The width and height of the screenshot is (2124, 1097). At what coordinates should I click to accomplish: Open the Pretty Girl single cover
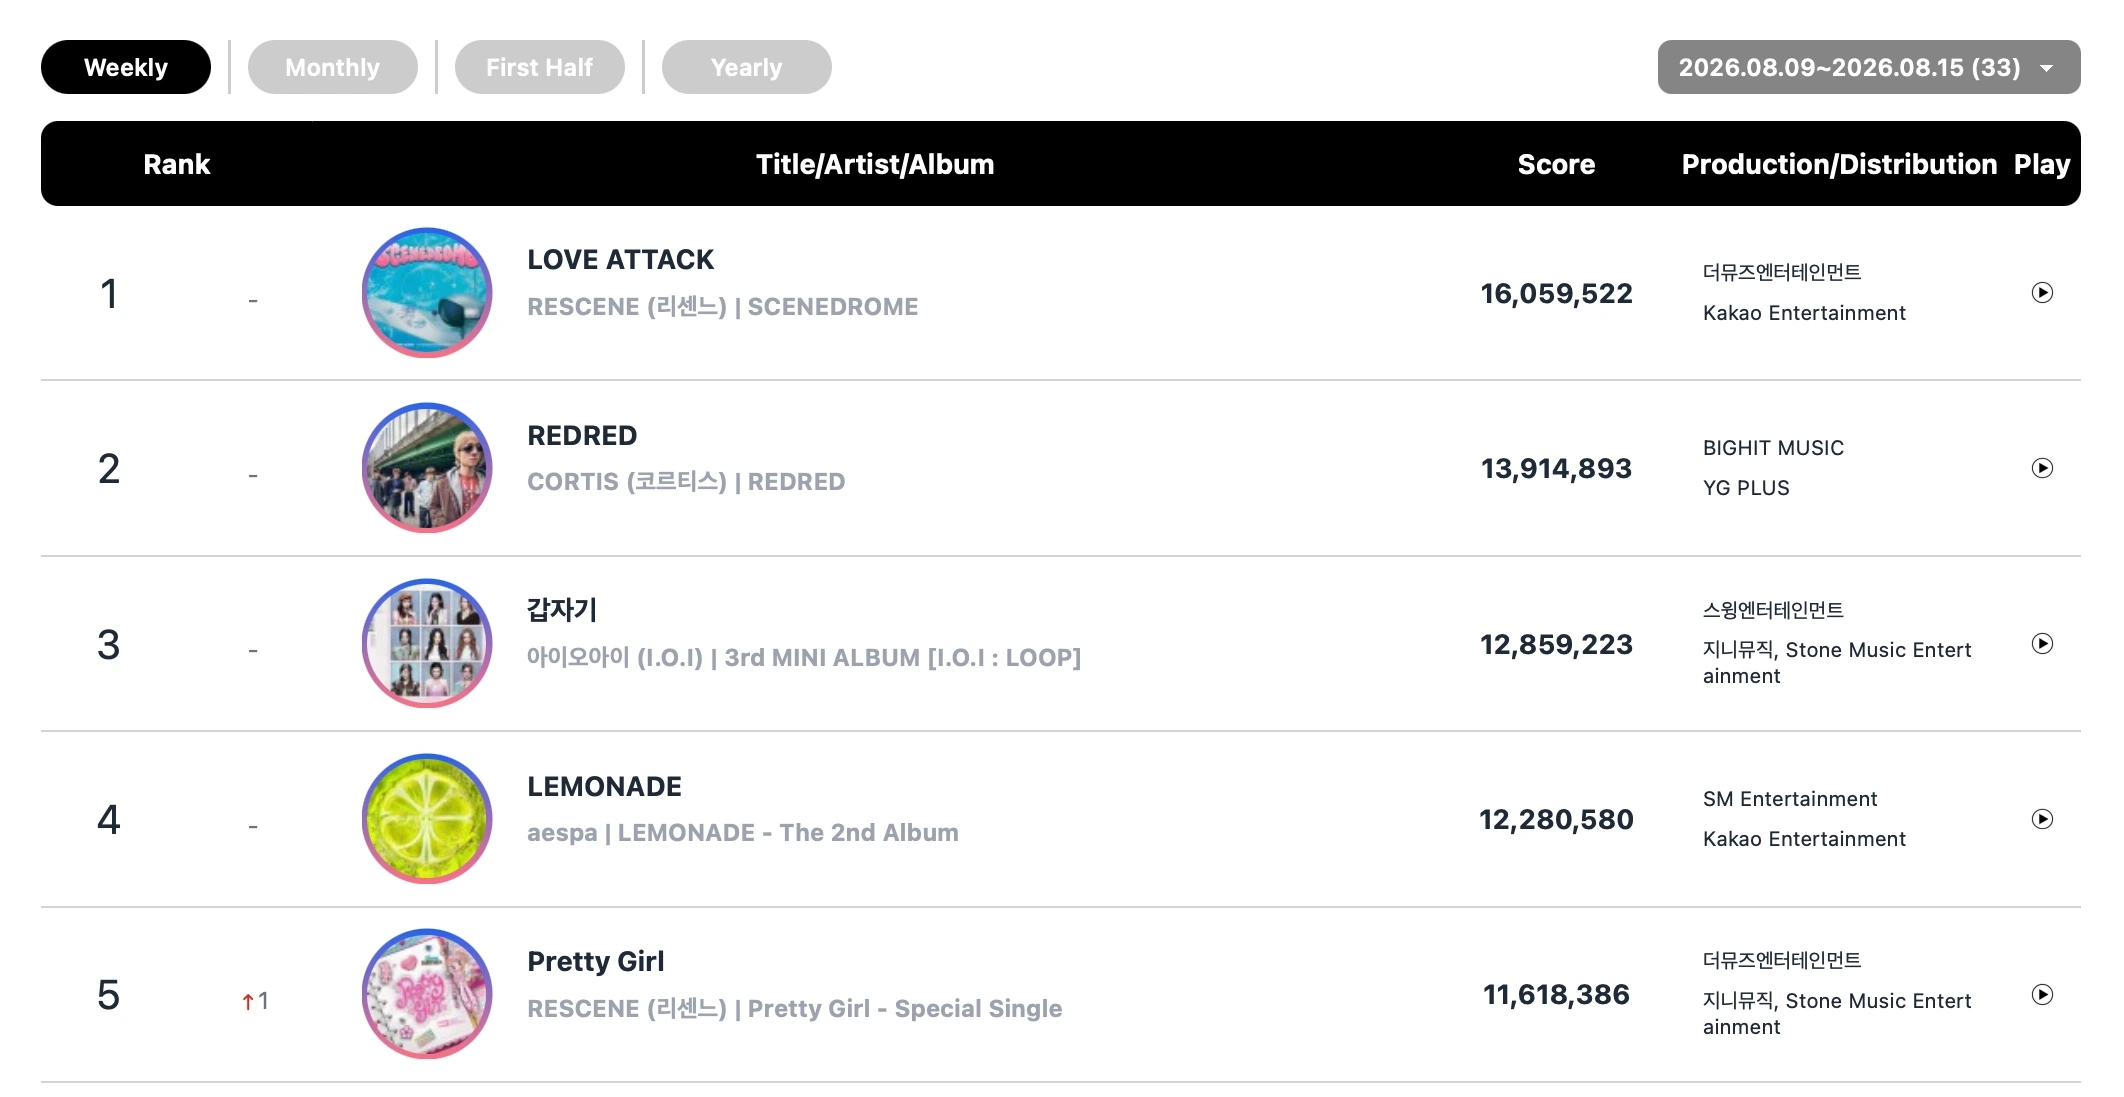(x=427, y=994)
